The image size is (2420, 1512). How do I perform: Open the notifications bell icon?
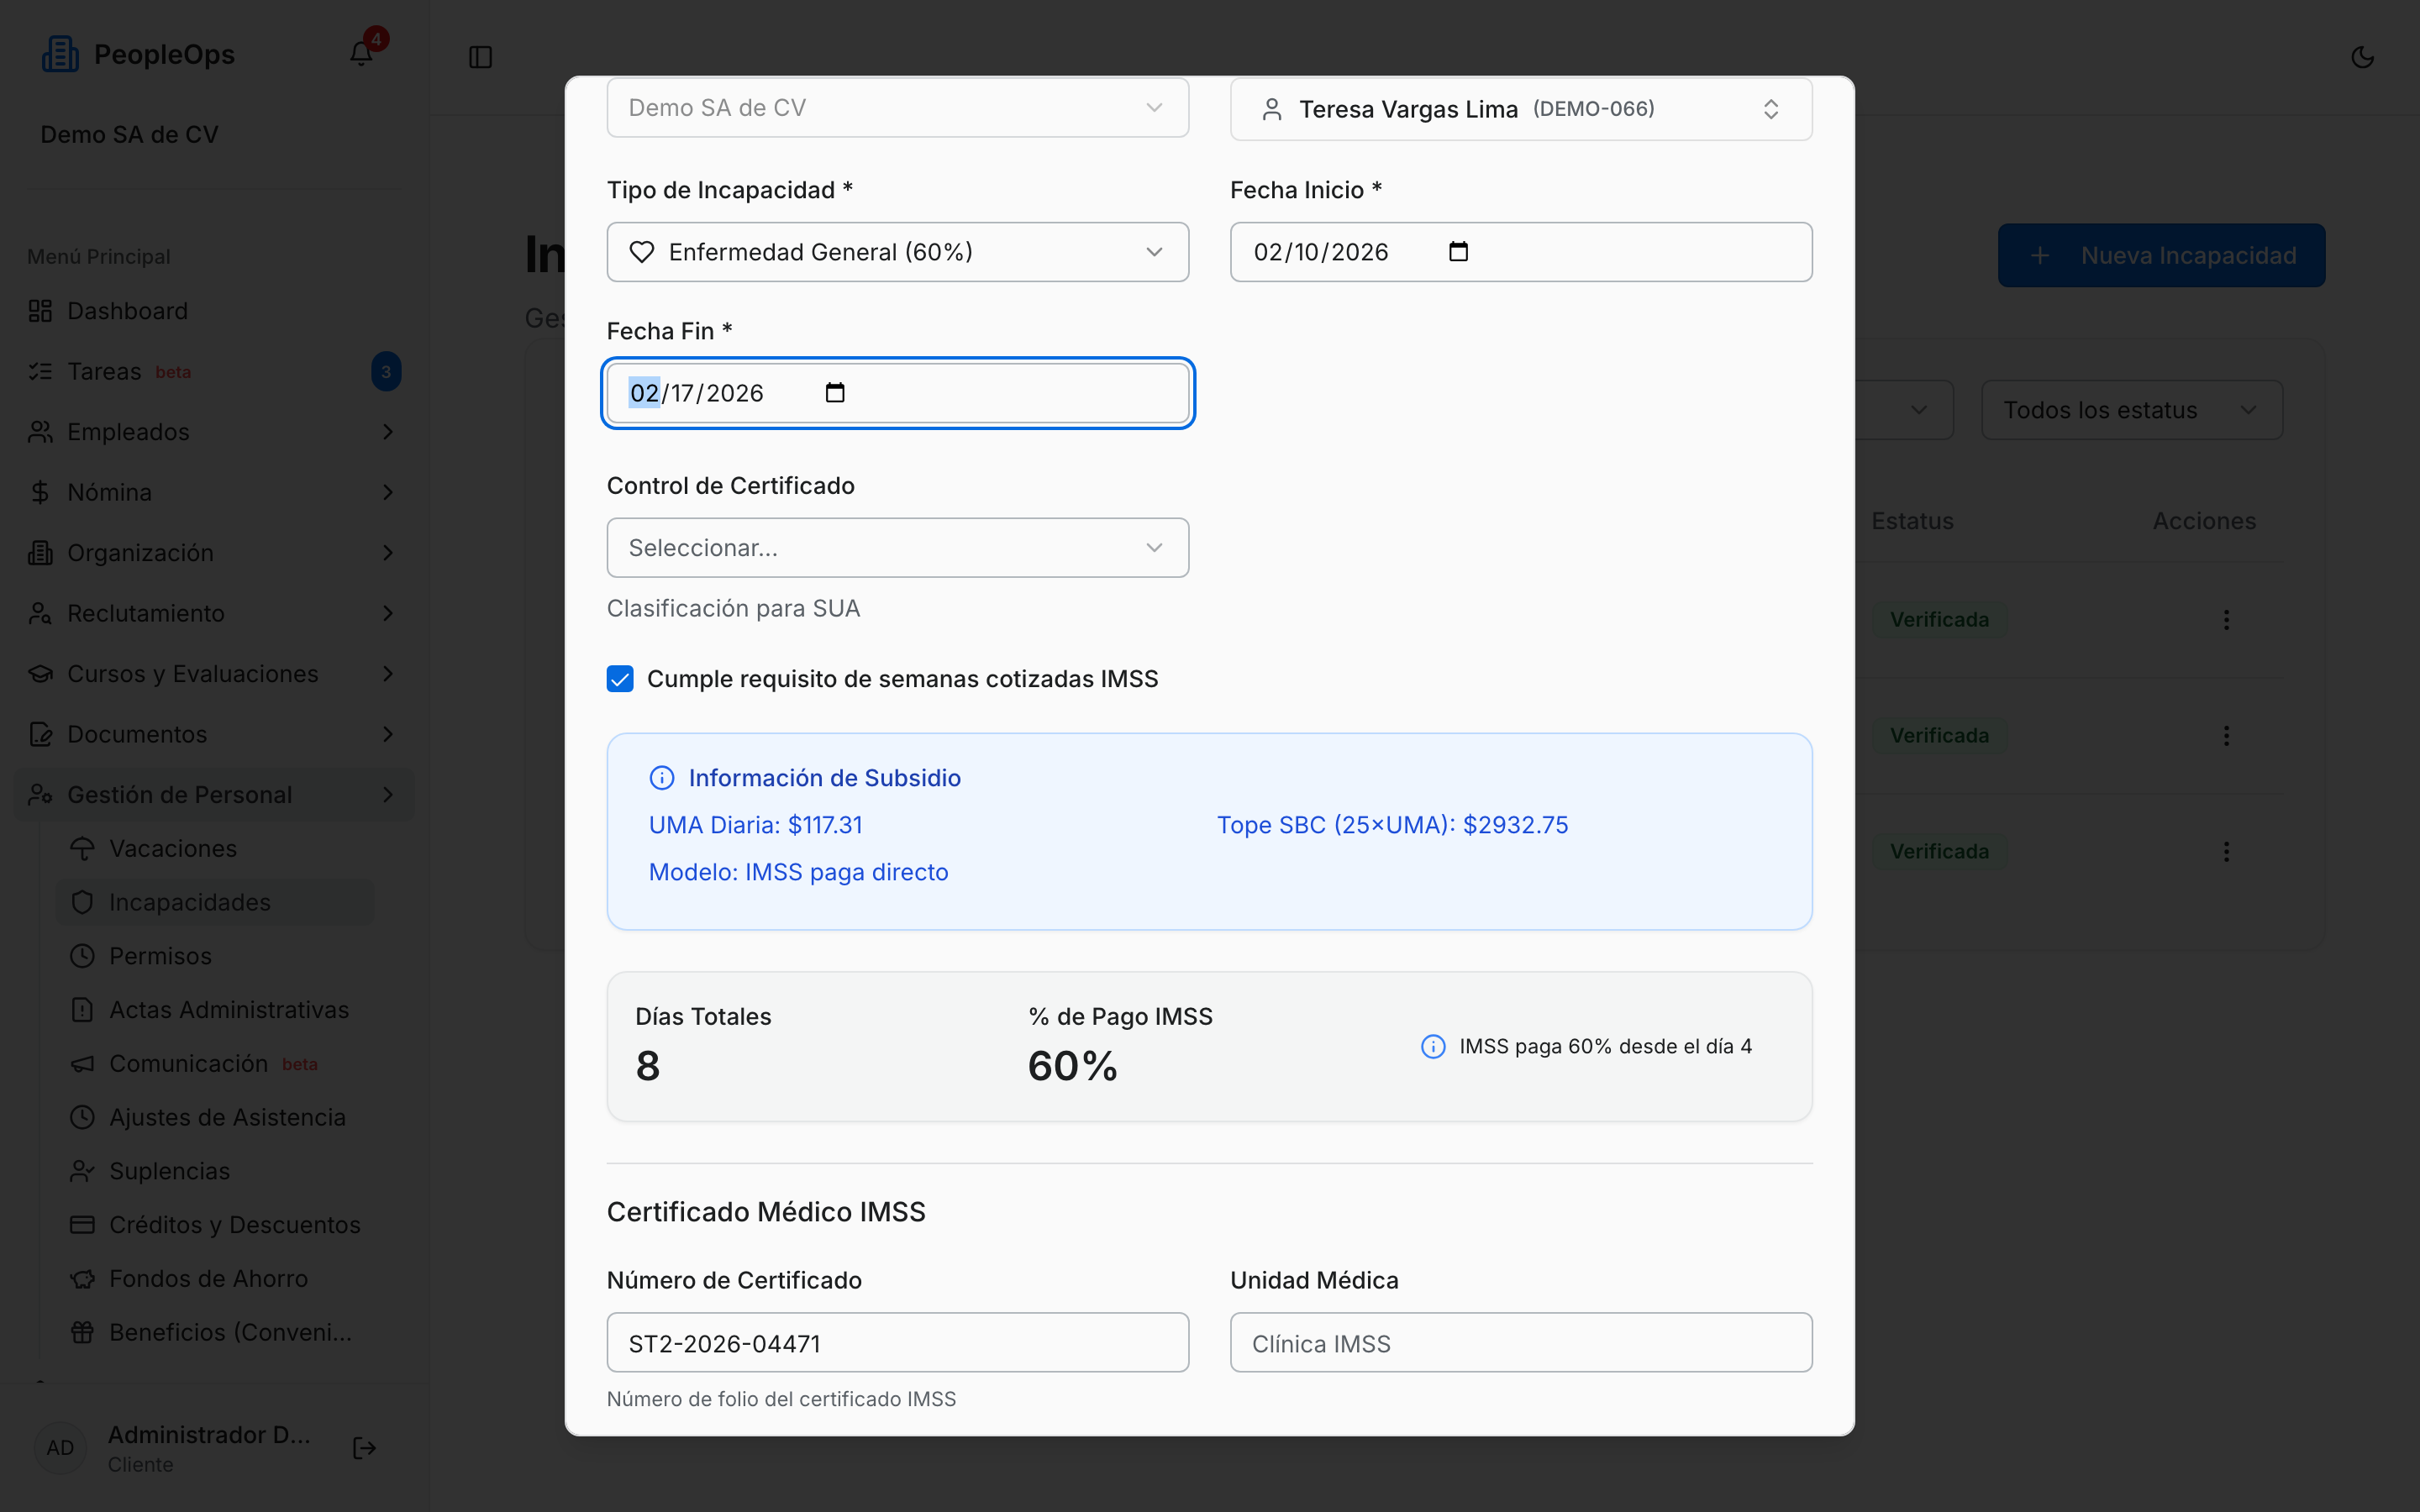(x=361, y=54)
